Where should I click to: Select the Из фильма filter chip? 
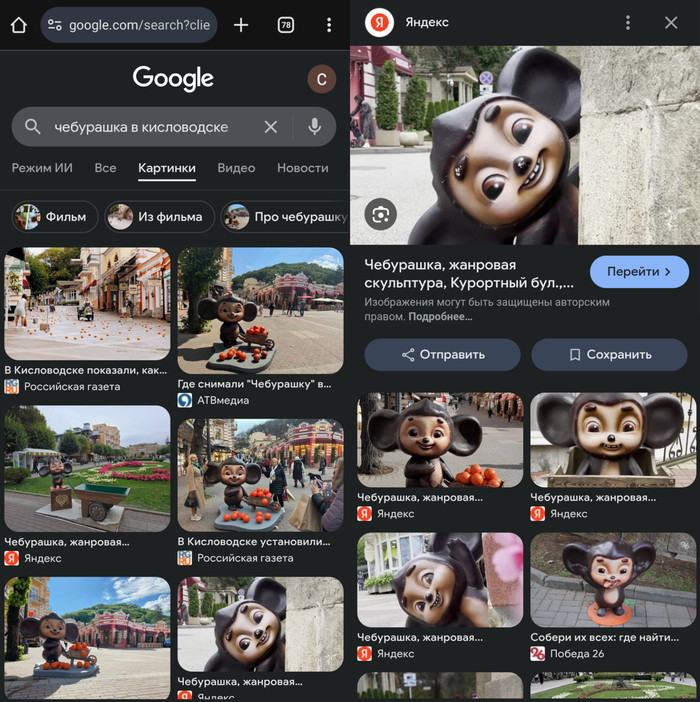(158, 216)
